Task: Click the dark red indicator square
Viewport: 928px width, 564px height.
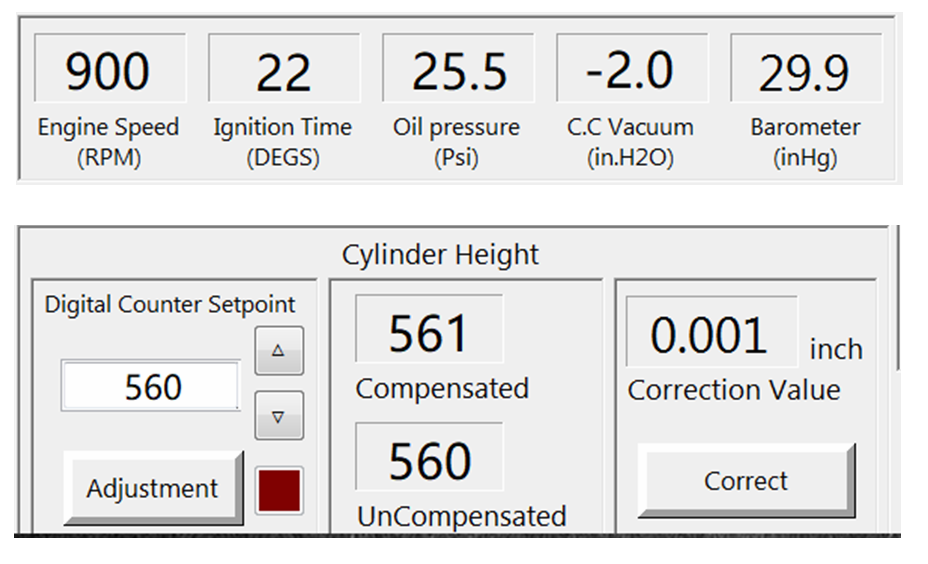Action: point(279,490)
